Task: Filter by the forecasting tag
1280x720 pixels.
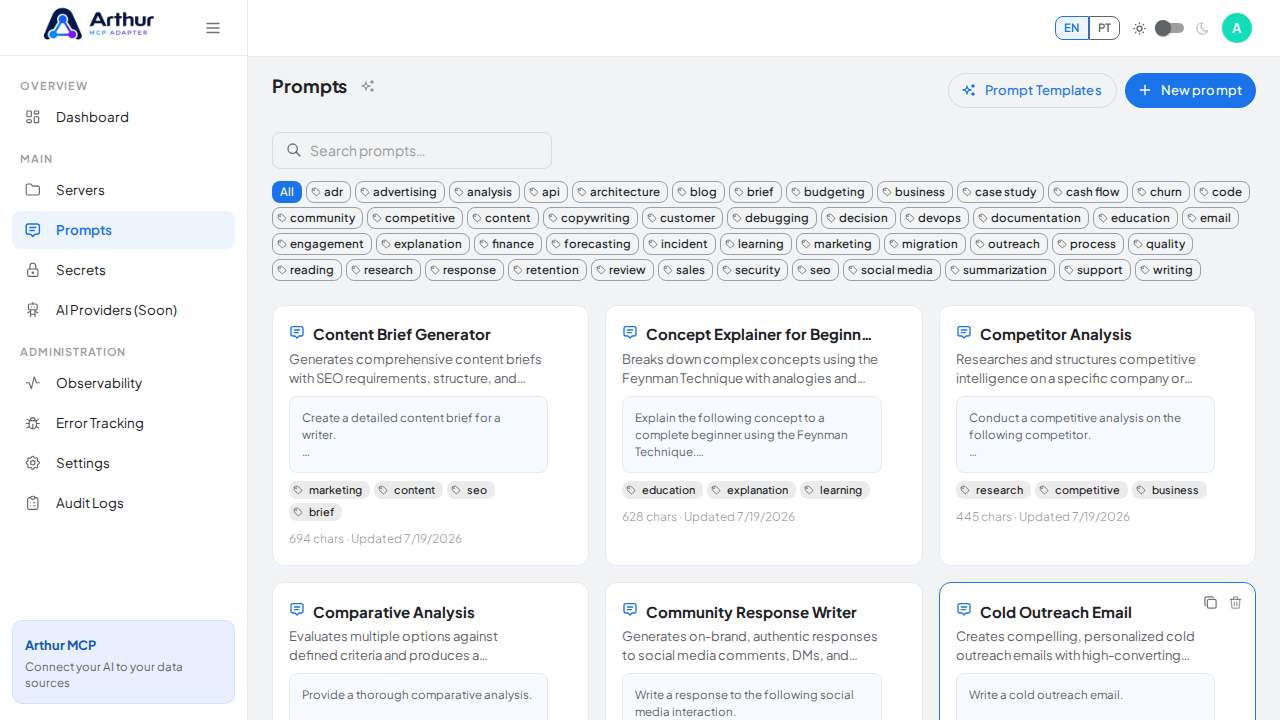Action: 592,244
